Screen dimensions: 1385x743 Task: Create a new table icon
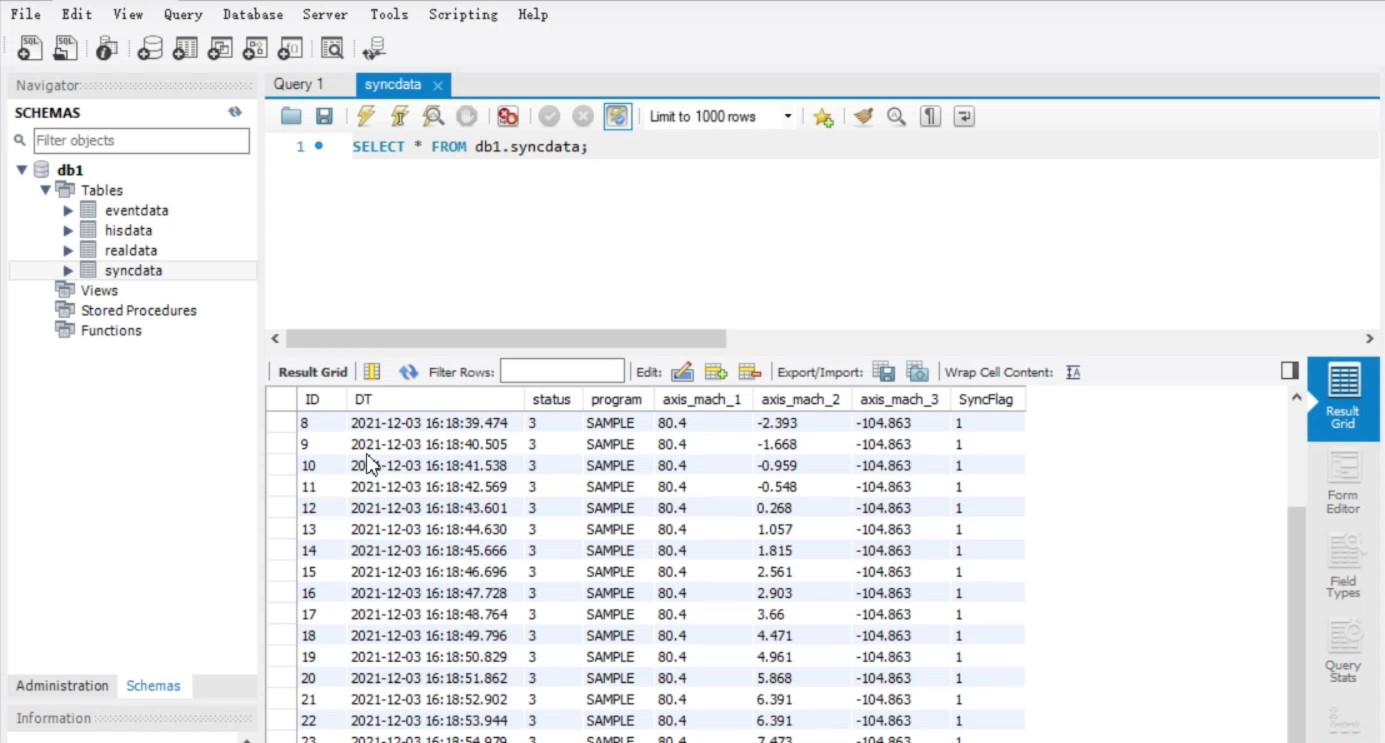(185, 48)
